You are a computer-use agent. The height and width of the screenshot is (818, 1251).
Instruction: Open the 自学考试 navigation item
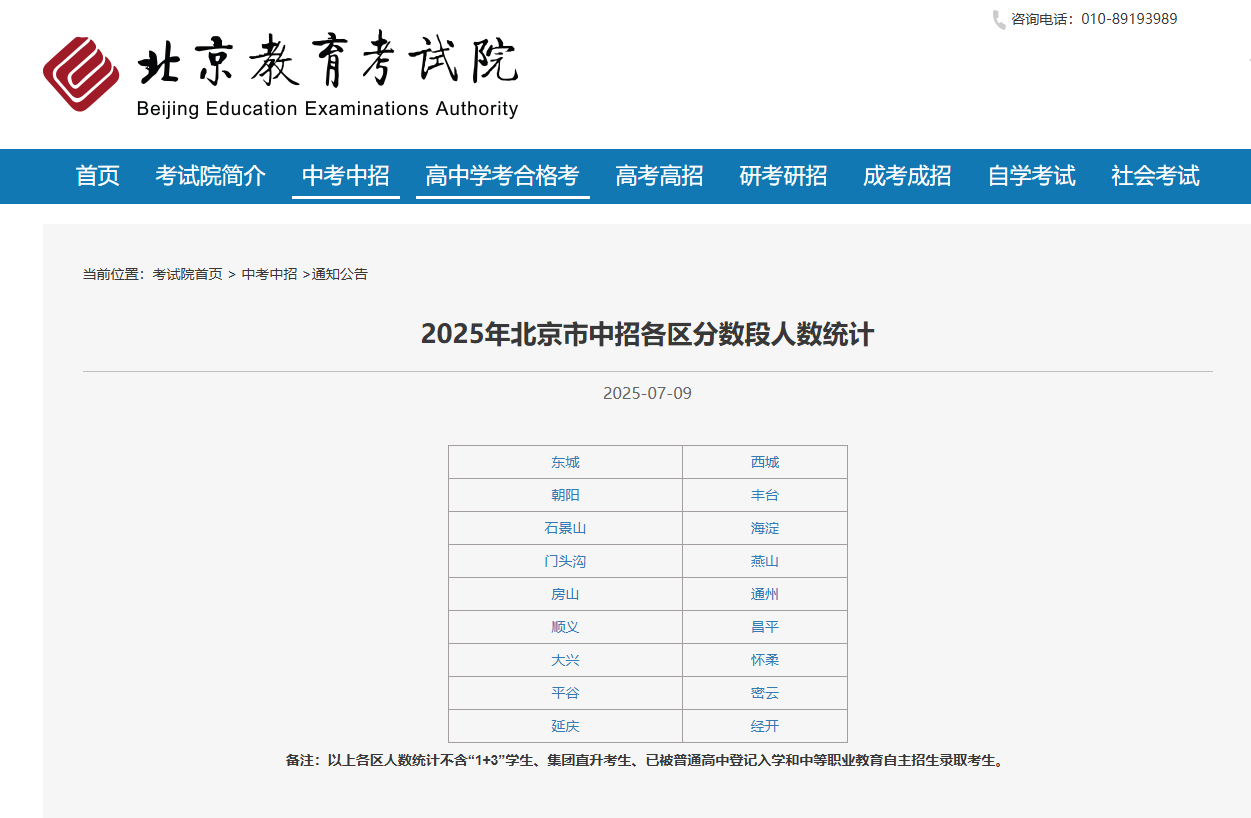coord(1032,176)
